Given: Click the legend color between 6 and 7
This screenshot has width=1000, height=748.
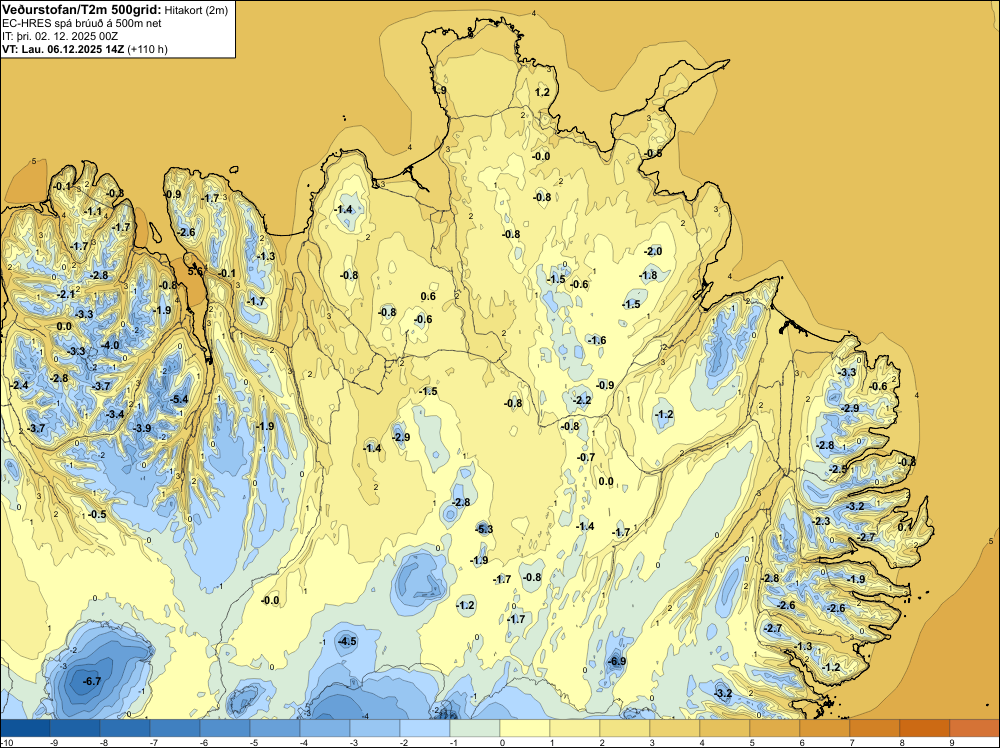Looking at the screenshot, I should tap(825, 728).
